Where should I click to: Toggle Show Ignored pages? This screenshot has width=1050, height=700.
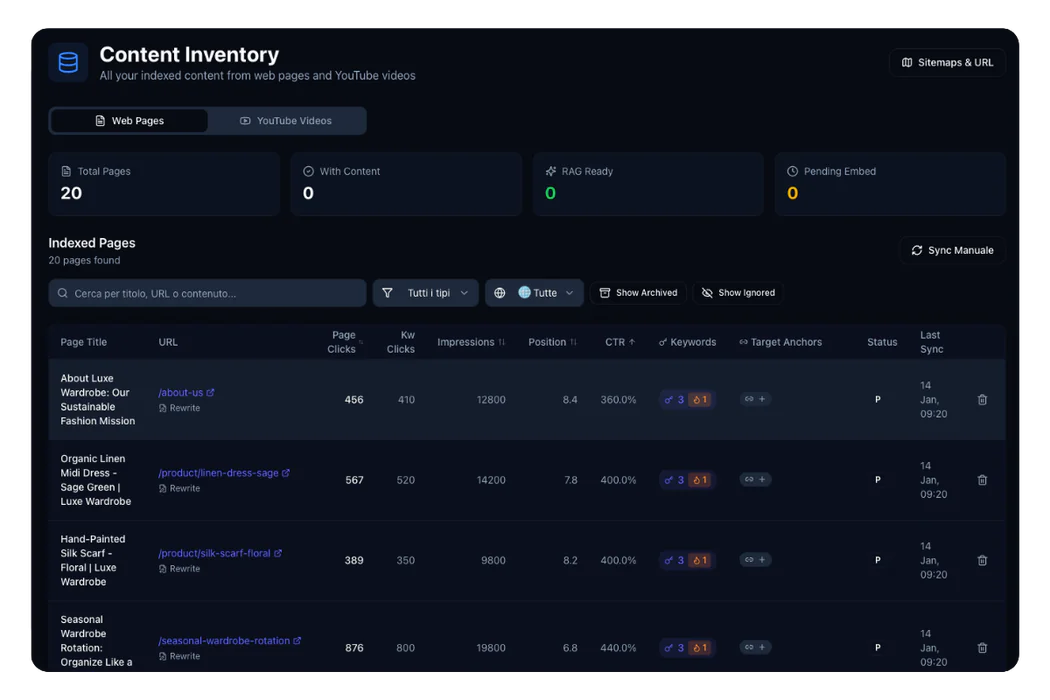pyautogui.click(x=738, y=293)
